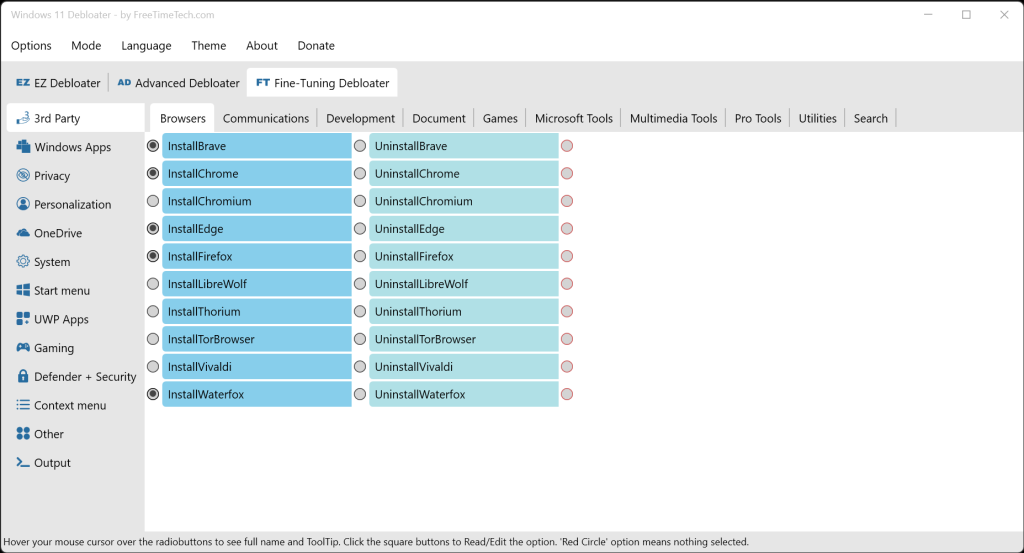Screen dimensions: 1024x553
Task: Click the InstallTorBrowser option button
Action: pyautogui.click(x=257, y=339)
